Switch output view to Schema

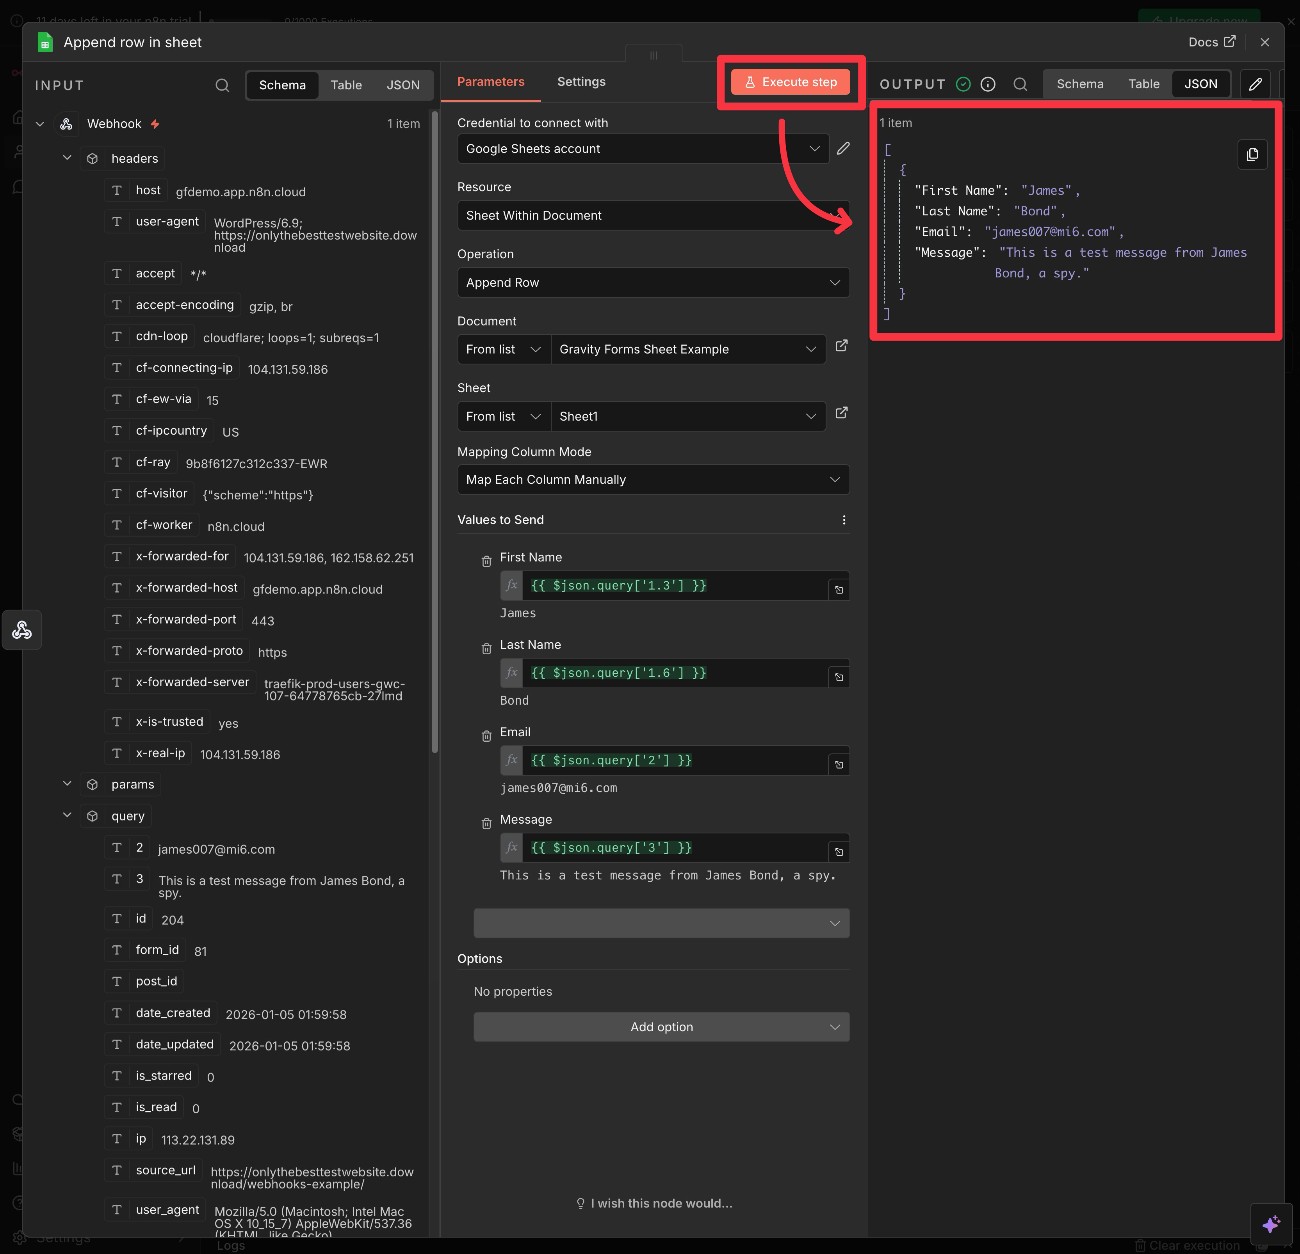(x=1079, y=84)
